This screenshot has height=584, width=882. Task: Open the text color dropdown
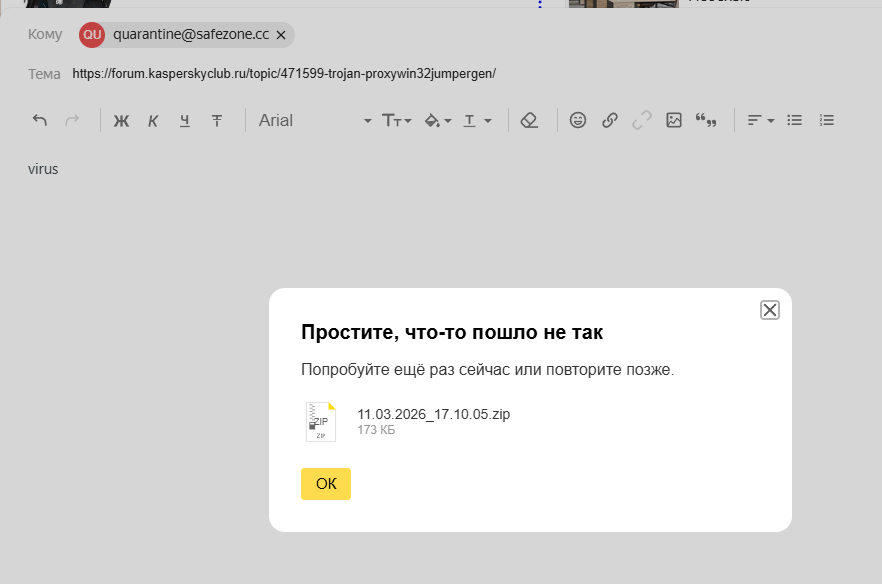click(x=478, y=120)
